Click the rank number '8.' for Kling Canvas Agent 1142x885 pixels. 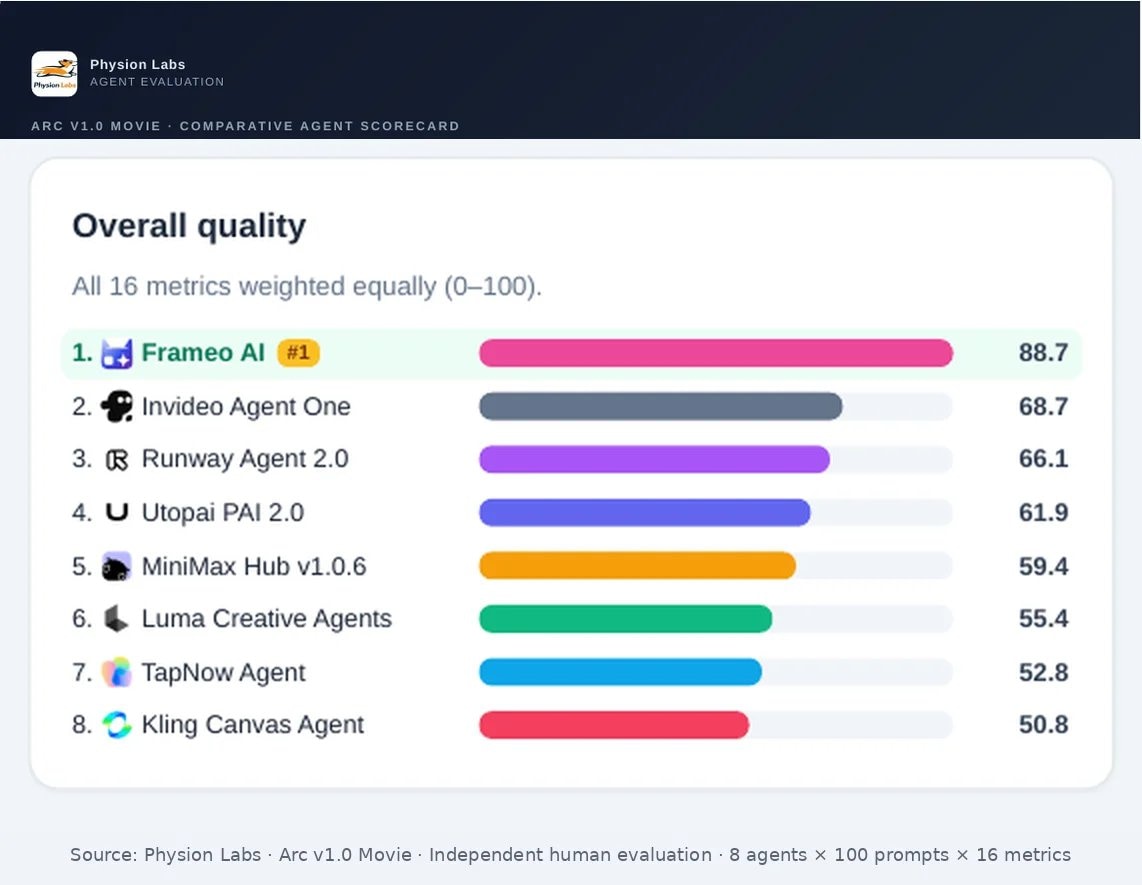pos(82,725)
